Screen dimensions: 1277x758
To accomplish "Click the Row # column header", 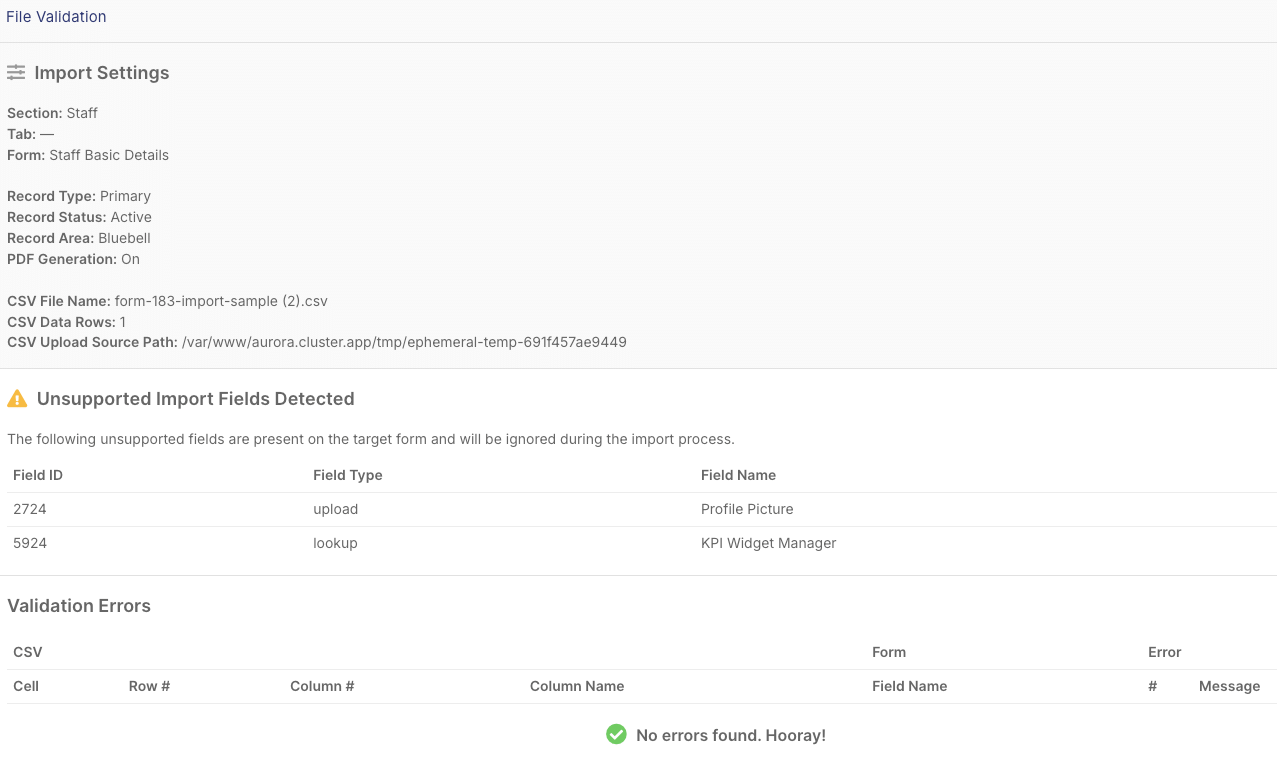I will (x=149, y=686).
